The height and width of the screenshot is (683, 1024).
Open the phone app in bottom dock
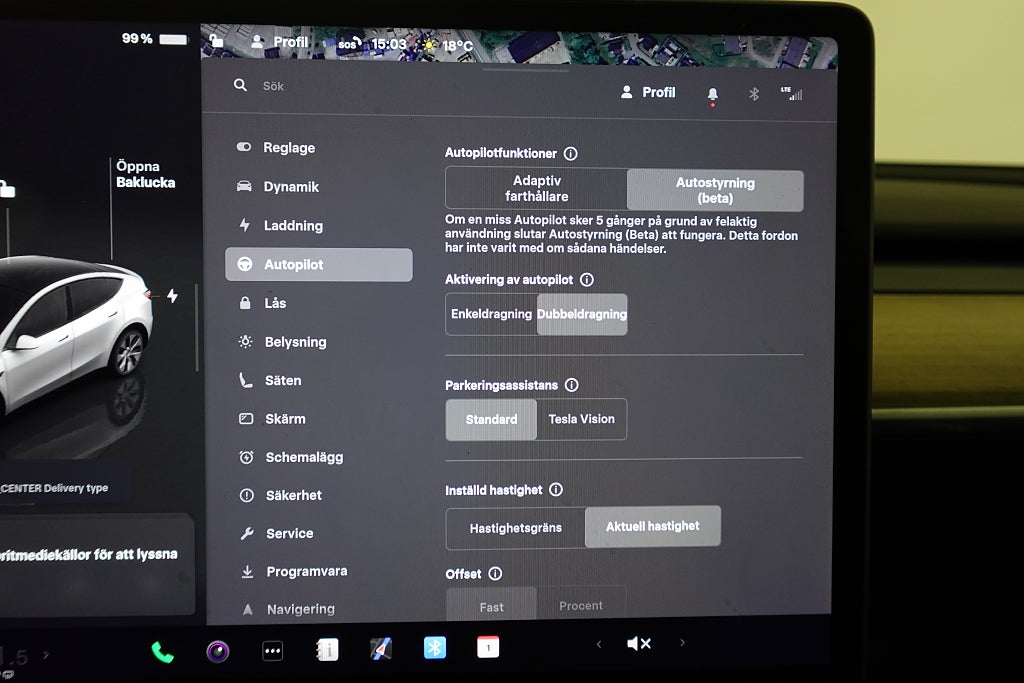[162, 652]
